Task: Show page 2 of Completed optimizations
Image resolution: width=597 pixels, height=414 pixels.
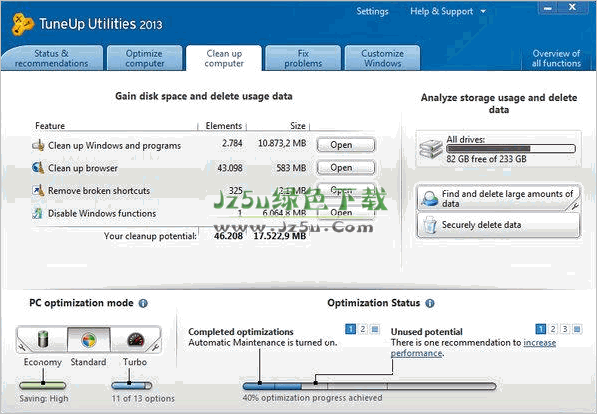Action: [363, 329]
